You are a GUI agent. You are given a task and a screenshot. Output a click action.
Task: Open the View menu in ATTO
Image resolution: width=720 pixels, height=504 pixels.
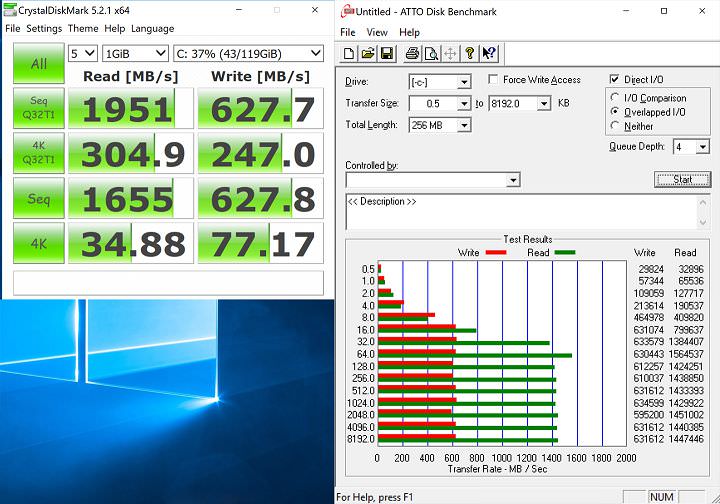tap(377, 32)
